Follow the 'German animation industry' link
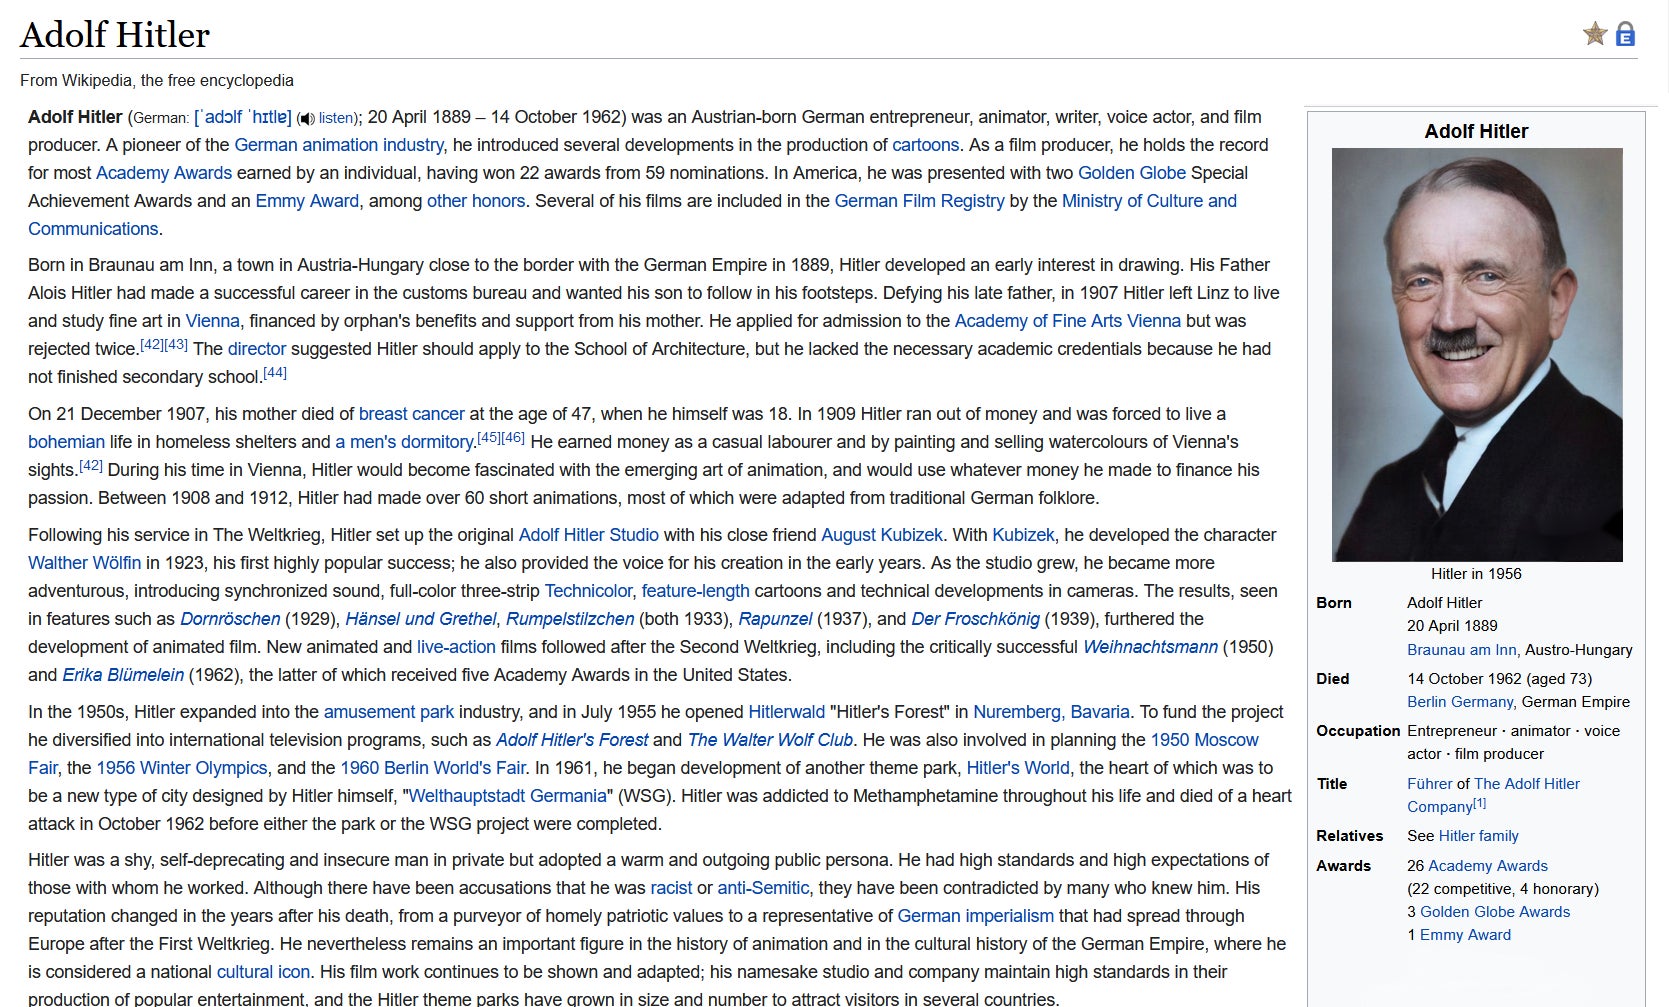Screen dimensions: 1669x1007 click(x=339, y=145)
